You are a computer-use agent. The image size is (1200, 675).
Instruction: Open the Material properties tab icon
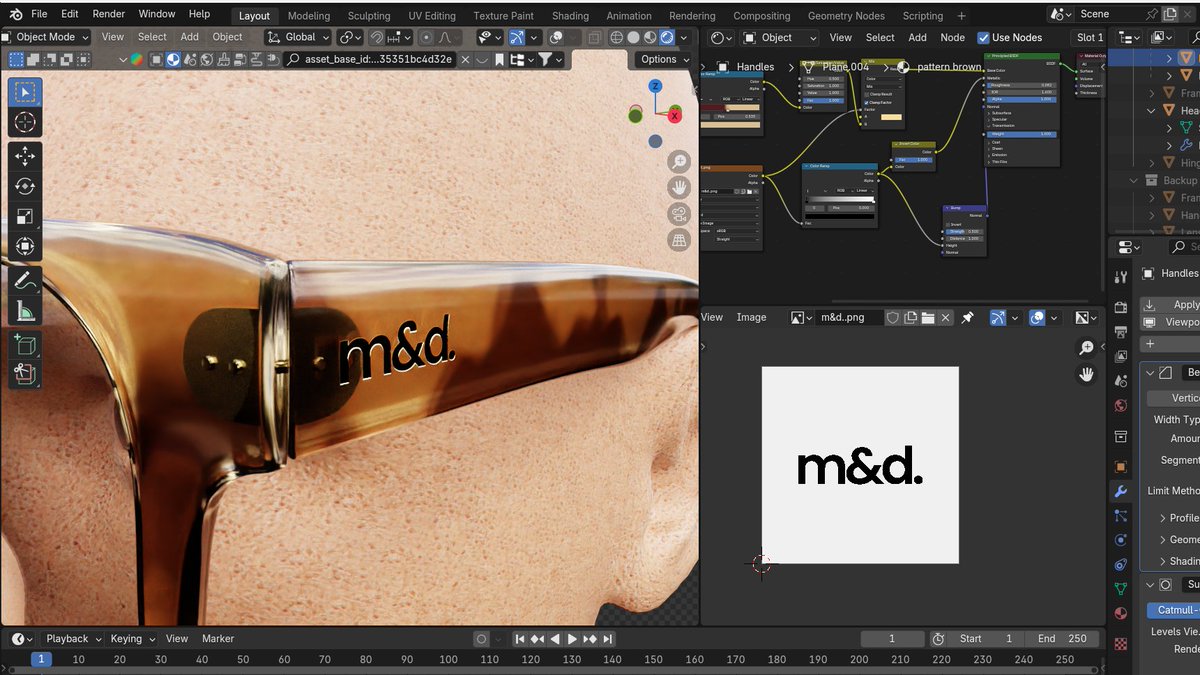[x=1121, y=613]
